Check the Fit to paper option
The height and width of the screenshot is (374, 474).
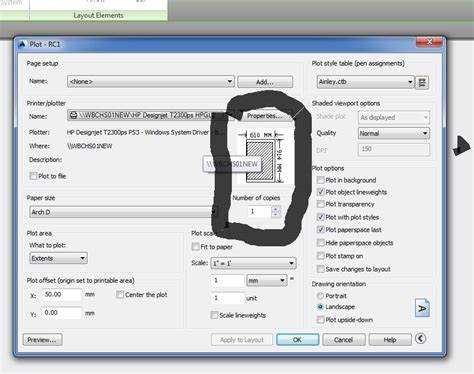[195, 247]
